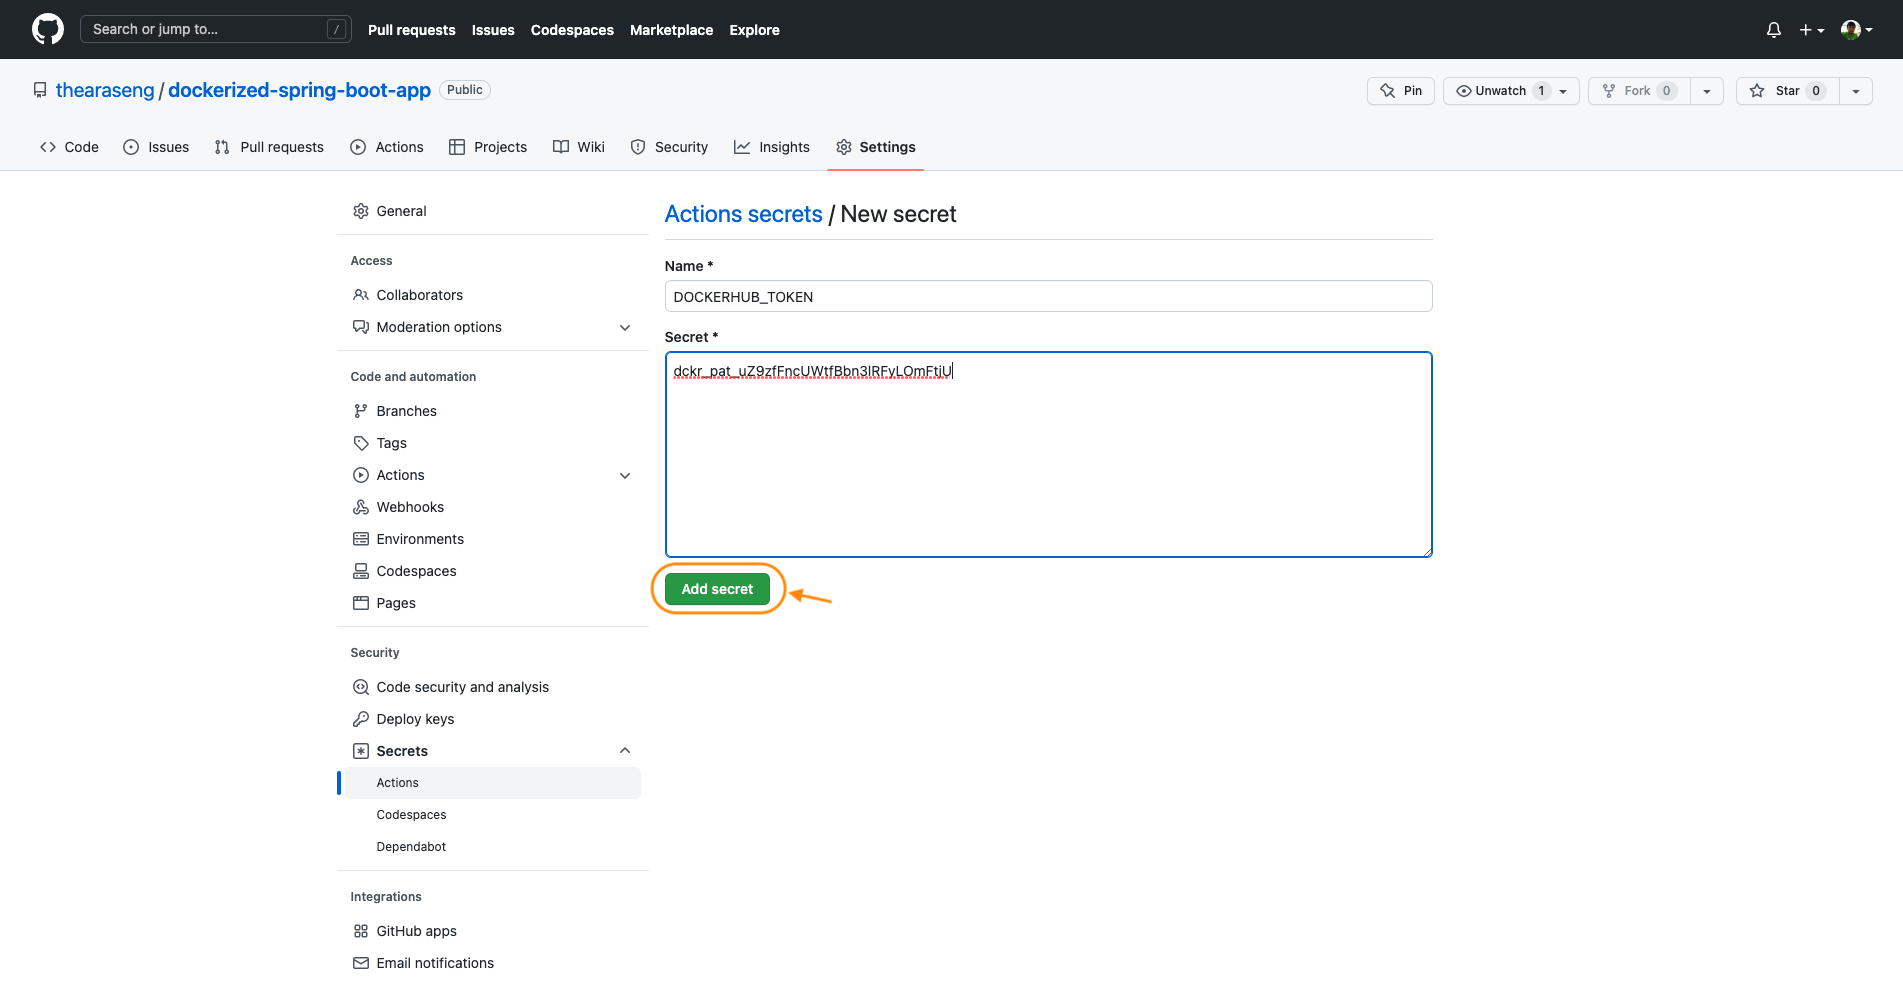This screenshot has height=996, width=1903.
Task: Switch to the repository Issues tab
Action: [x=156, y=147]
